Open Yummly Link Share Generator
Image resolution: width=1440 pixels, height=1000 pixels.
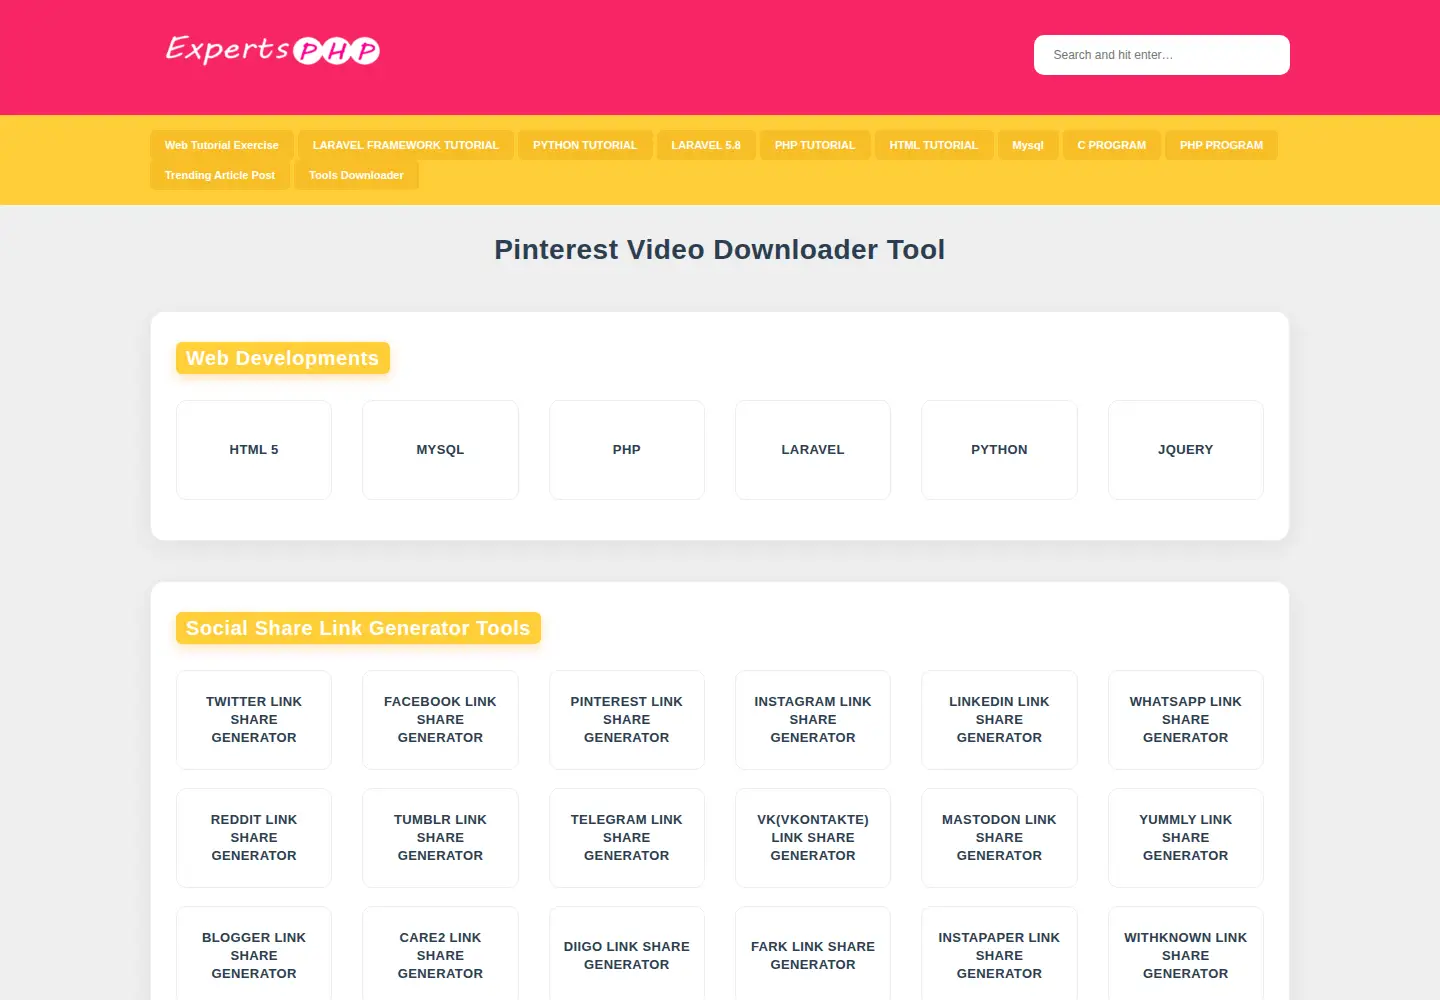pos(1186,838)
